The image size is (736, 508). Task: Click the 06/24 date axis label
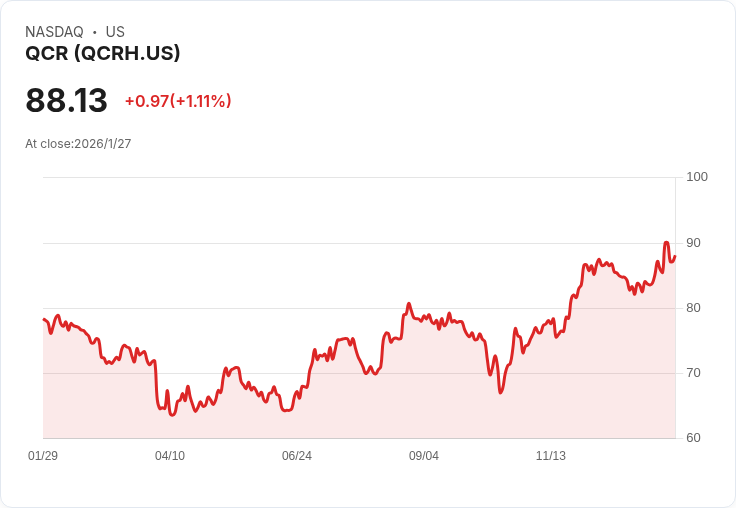(297, 456)
